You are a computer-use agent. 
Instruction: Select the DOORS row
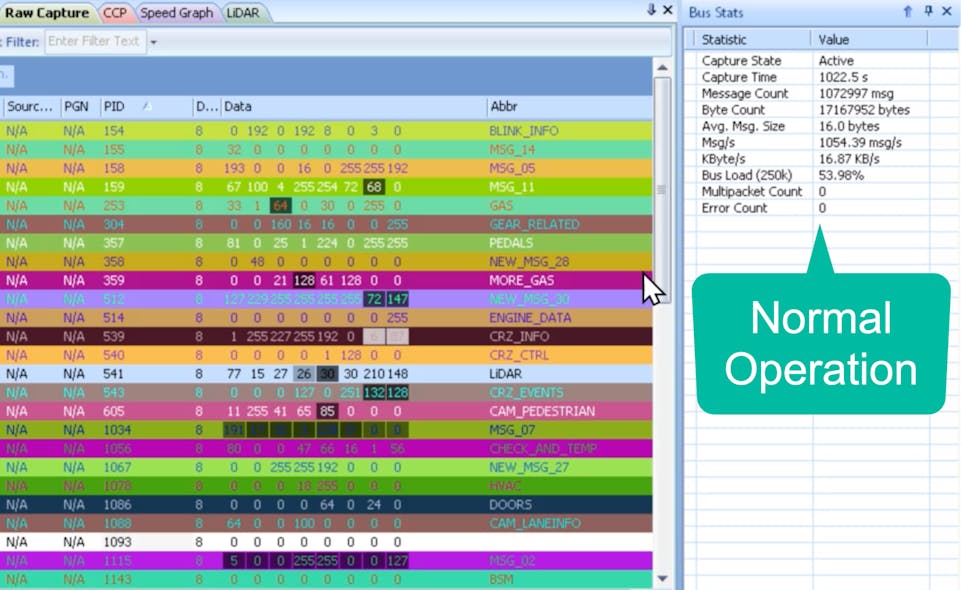[326, 504]
